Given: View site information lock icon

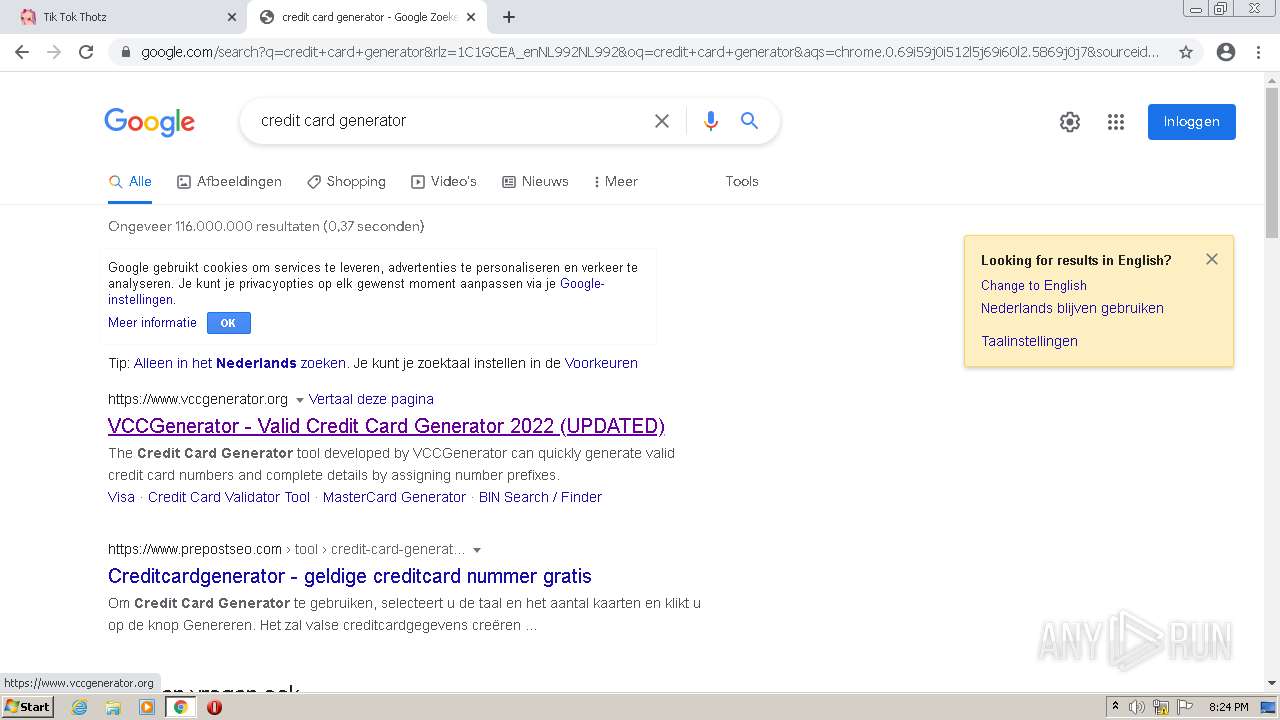Looking at the screenshot, I should tap(126, 52).
